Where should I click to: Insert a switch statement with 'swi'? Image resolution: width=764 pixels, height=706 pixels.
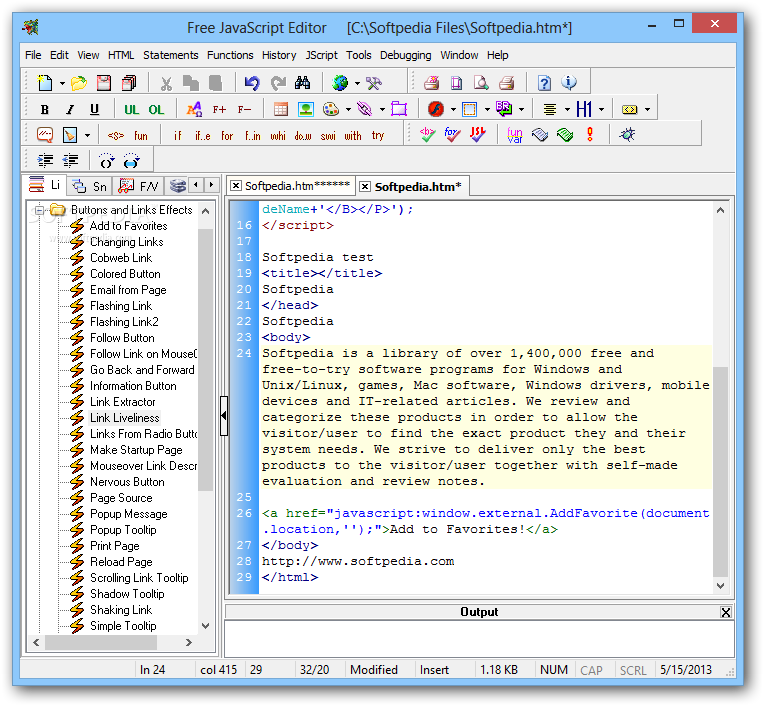(328, 135)
